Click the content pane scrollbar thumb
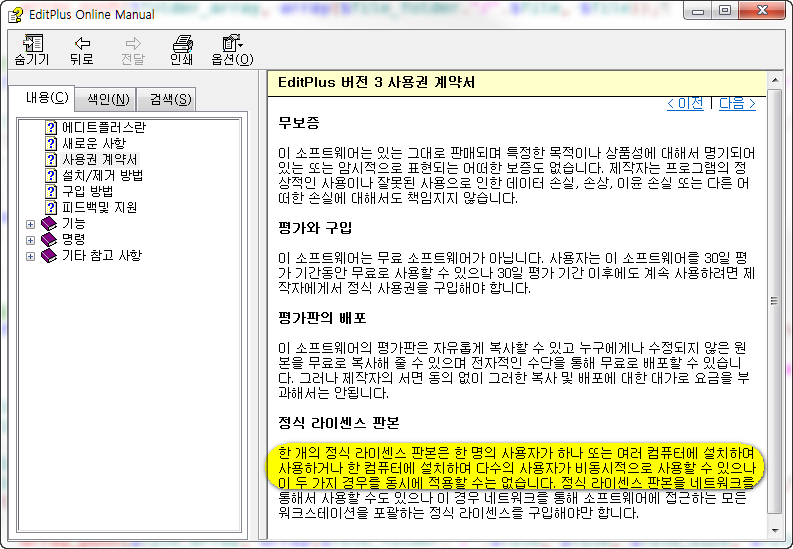793x549 pixels. [x=774, y=301]
